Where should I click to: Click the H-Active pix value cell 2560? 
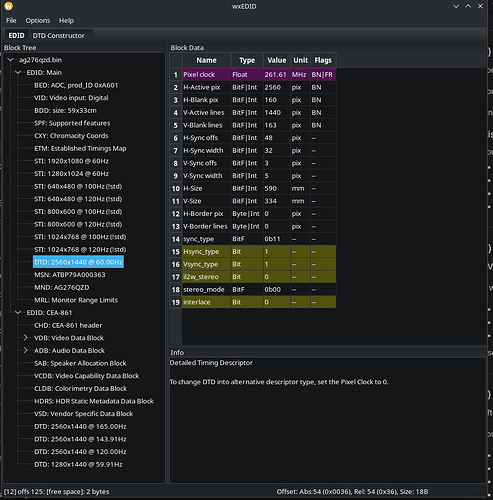pos(277,87)
